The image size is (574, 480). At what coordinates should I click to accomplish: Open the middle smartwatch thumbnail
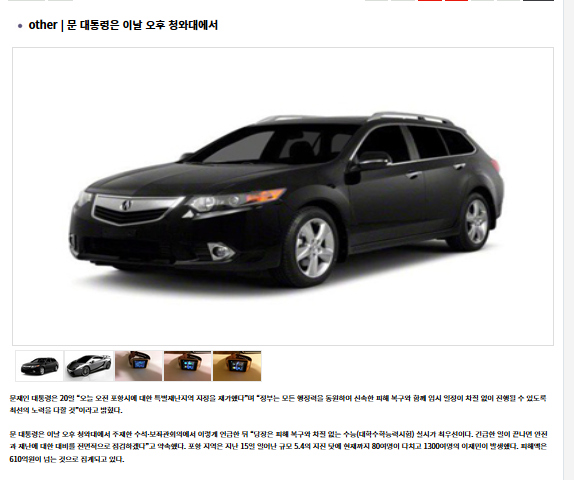187,366
